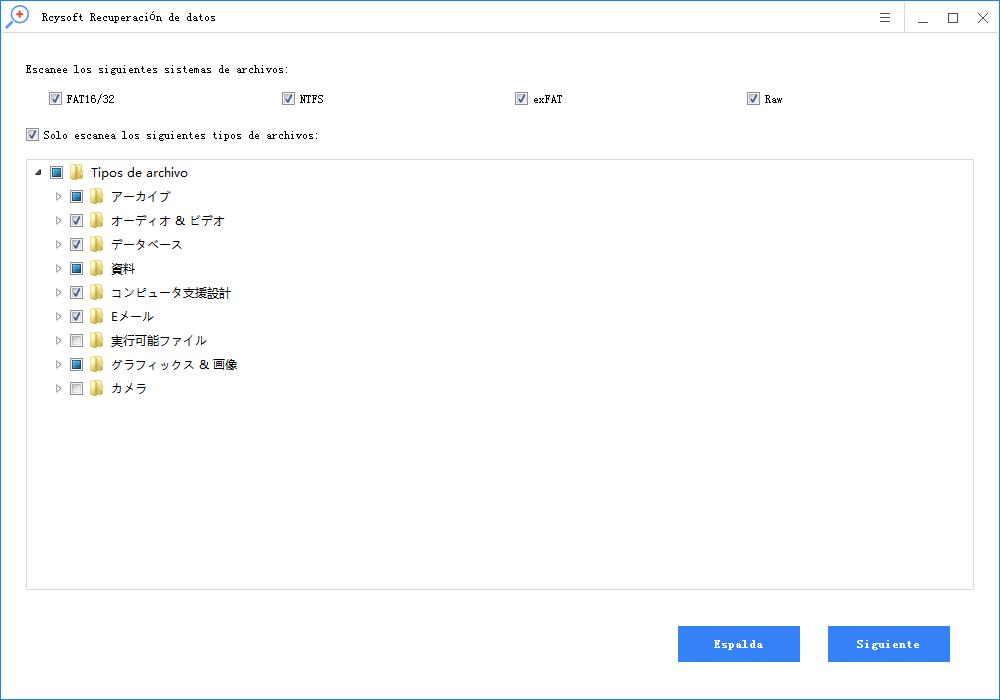This screenshot has height=700, width=1000.
Task: Uncheck the FAT16/32 file system checkbox
Action: click(55, 99)
